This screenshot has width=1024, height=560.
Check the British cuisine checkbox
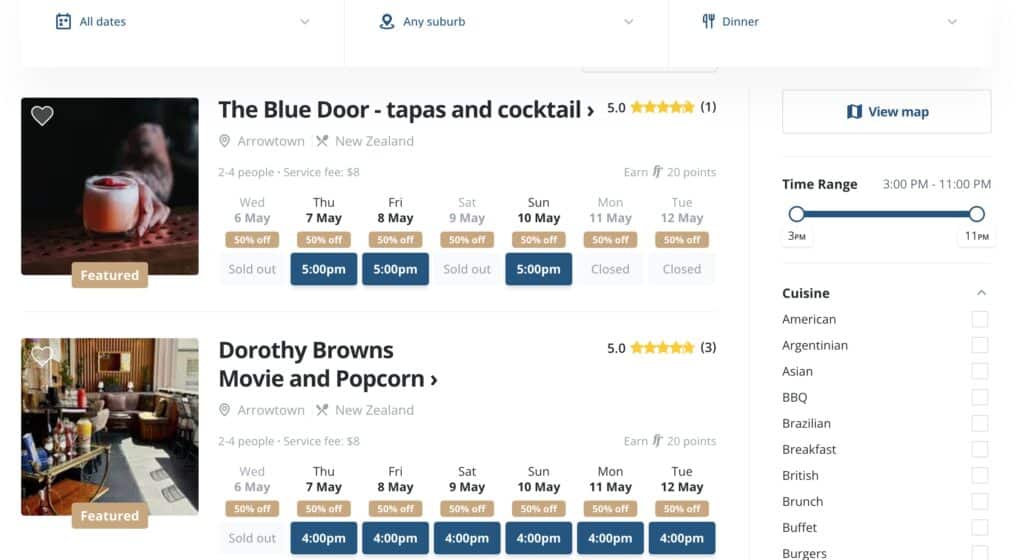tap(980, 475)
